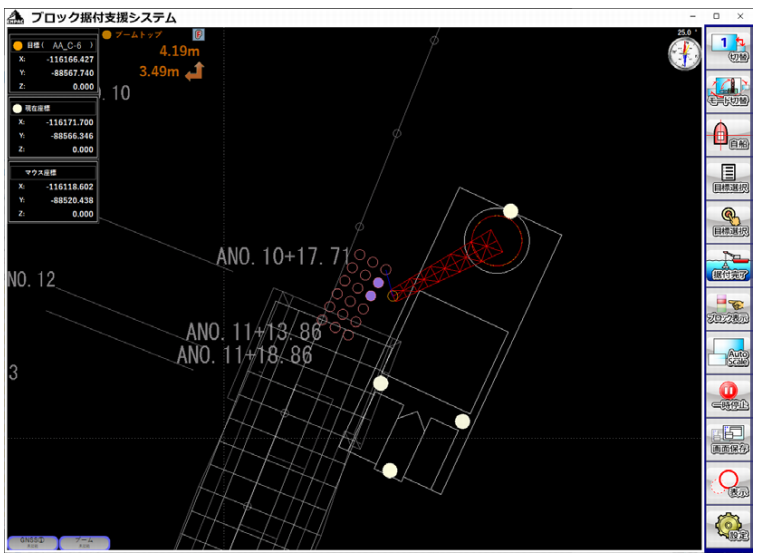Click the 切替 screen switch icon
The image size is (758, 556).
[729, 48]
